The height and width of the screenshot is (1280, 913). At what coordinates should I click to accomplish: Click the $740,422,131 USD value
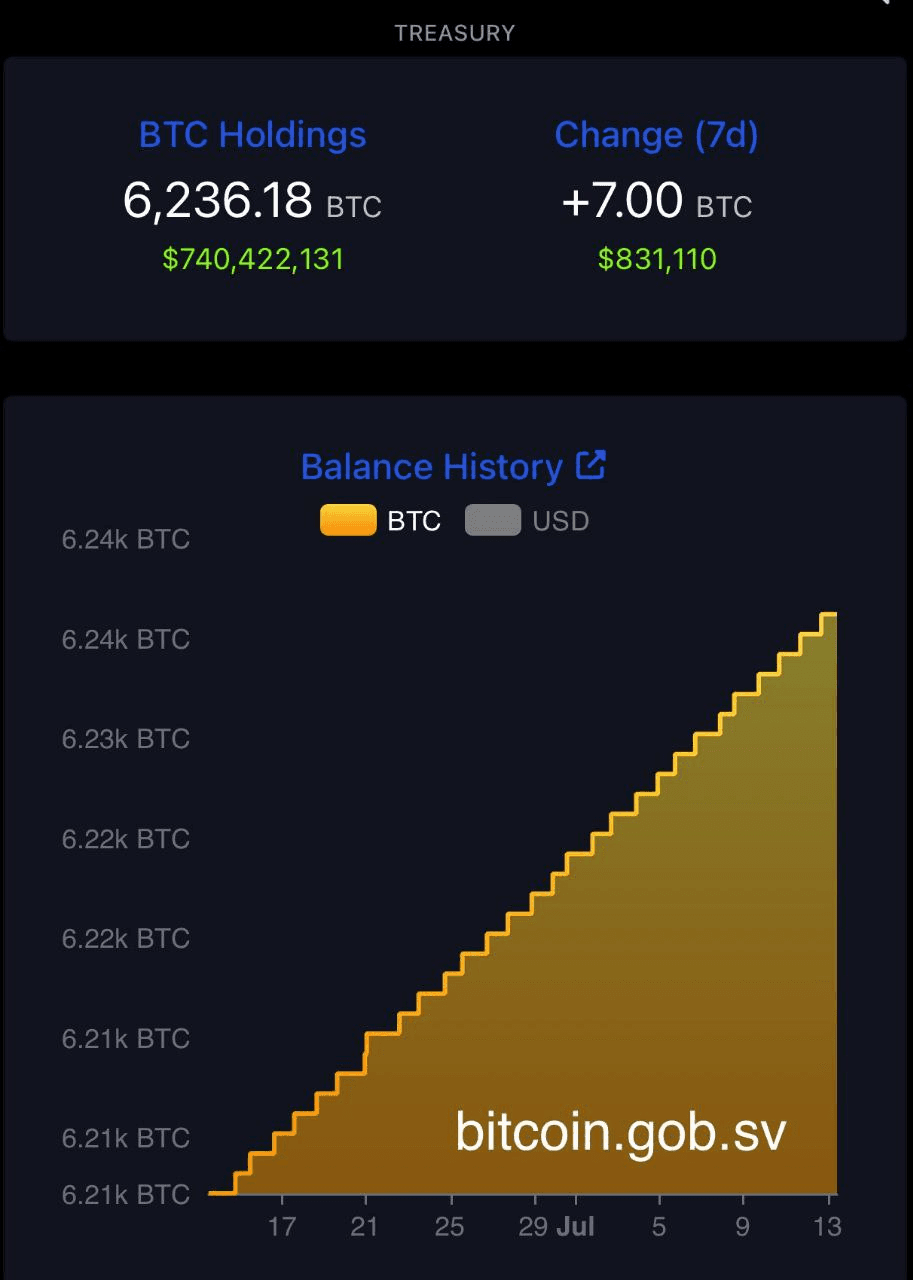[253, 259]
